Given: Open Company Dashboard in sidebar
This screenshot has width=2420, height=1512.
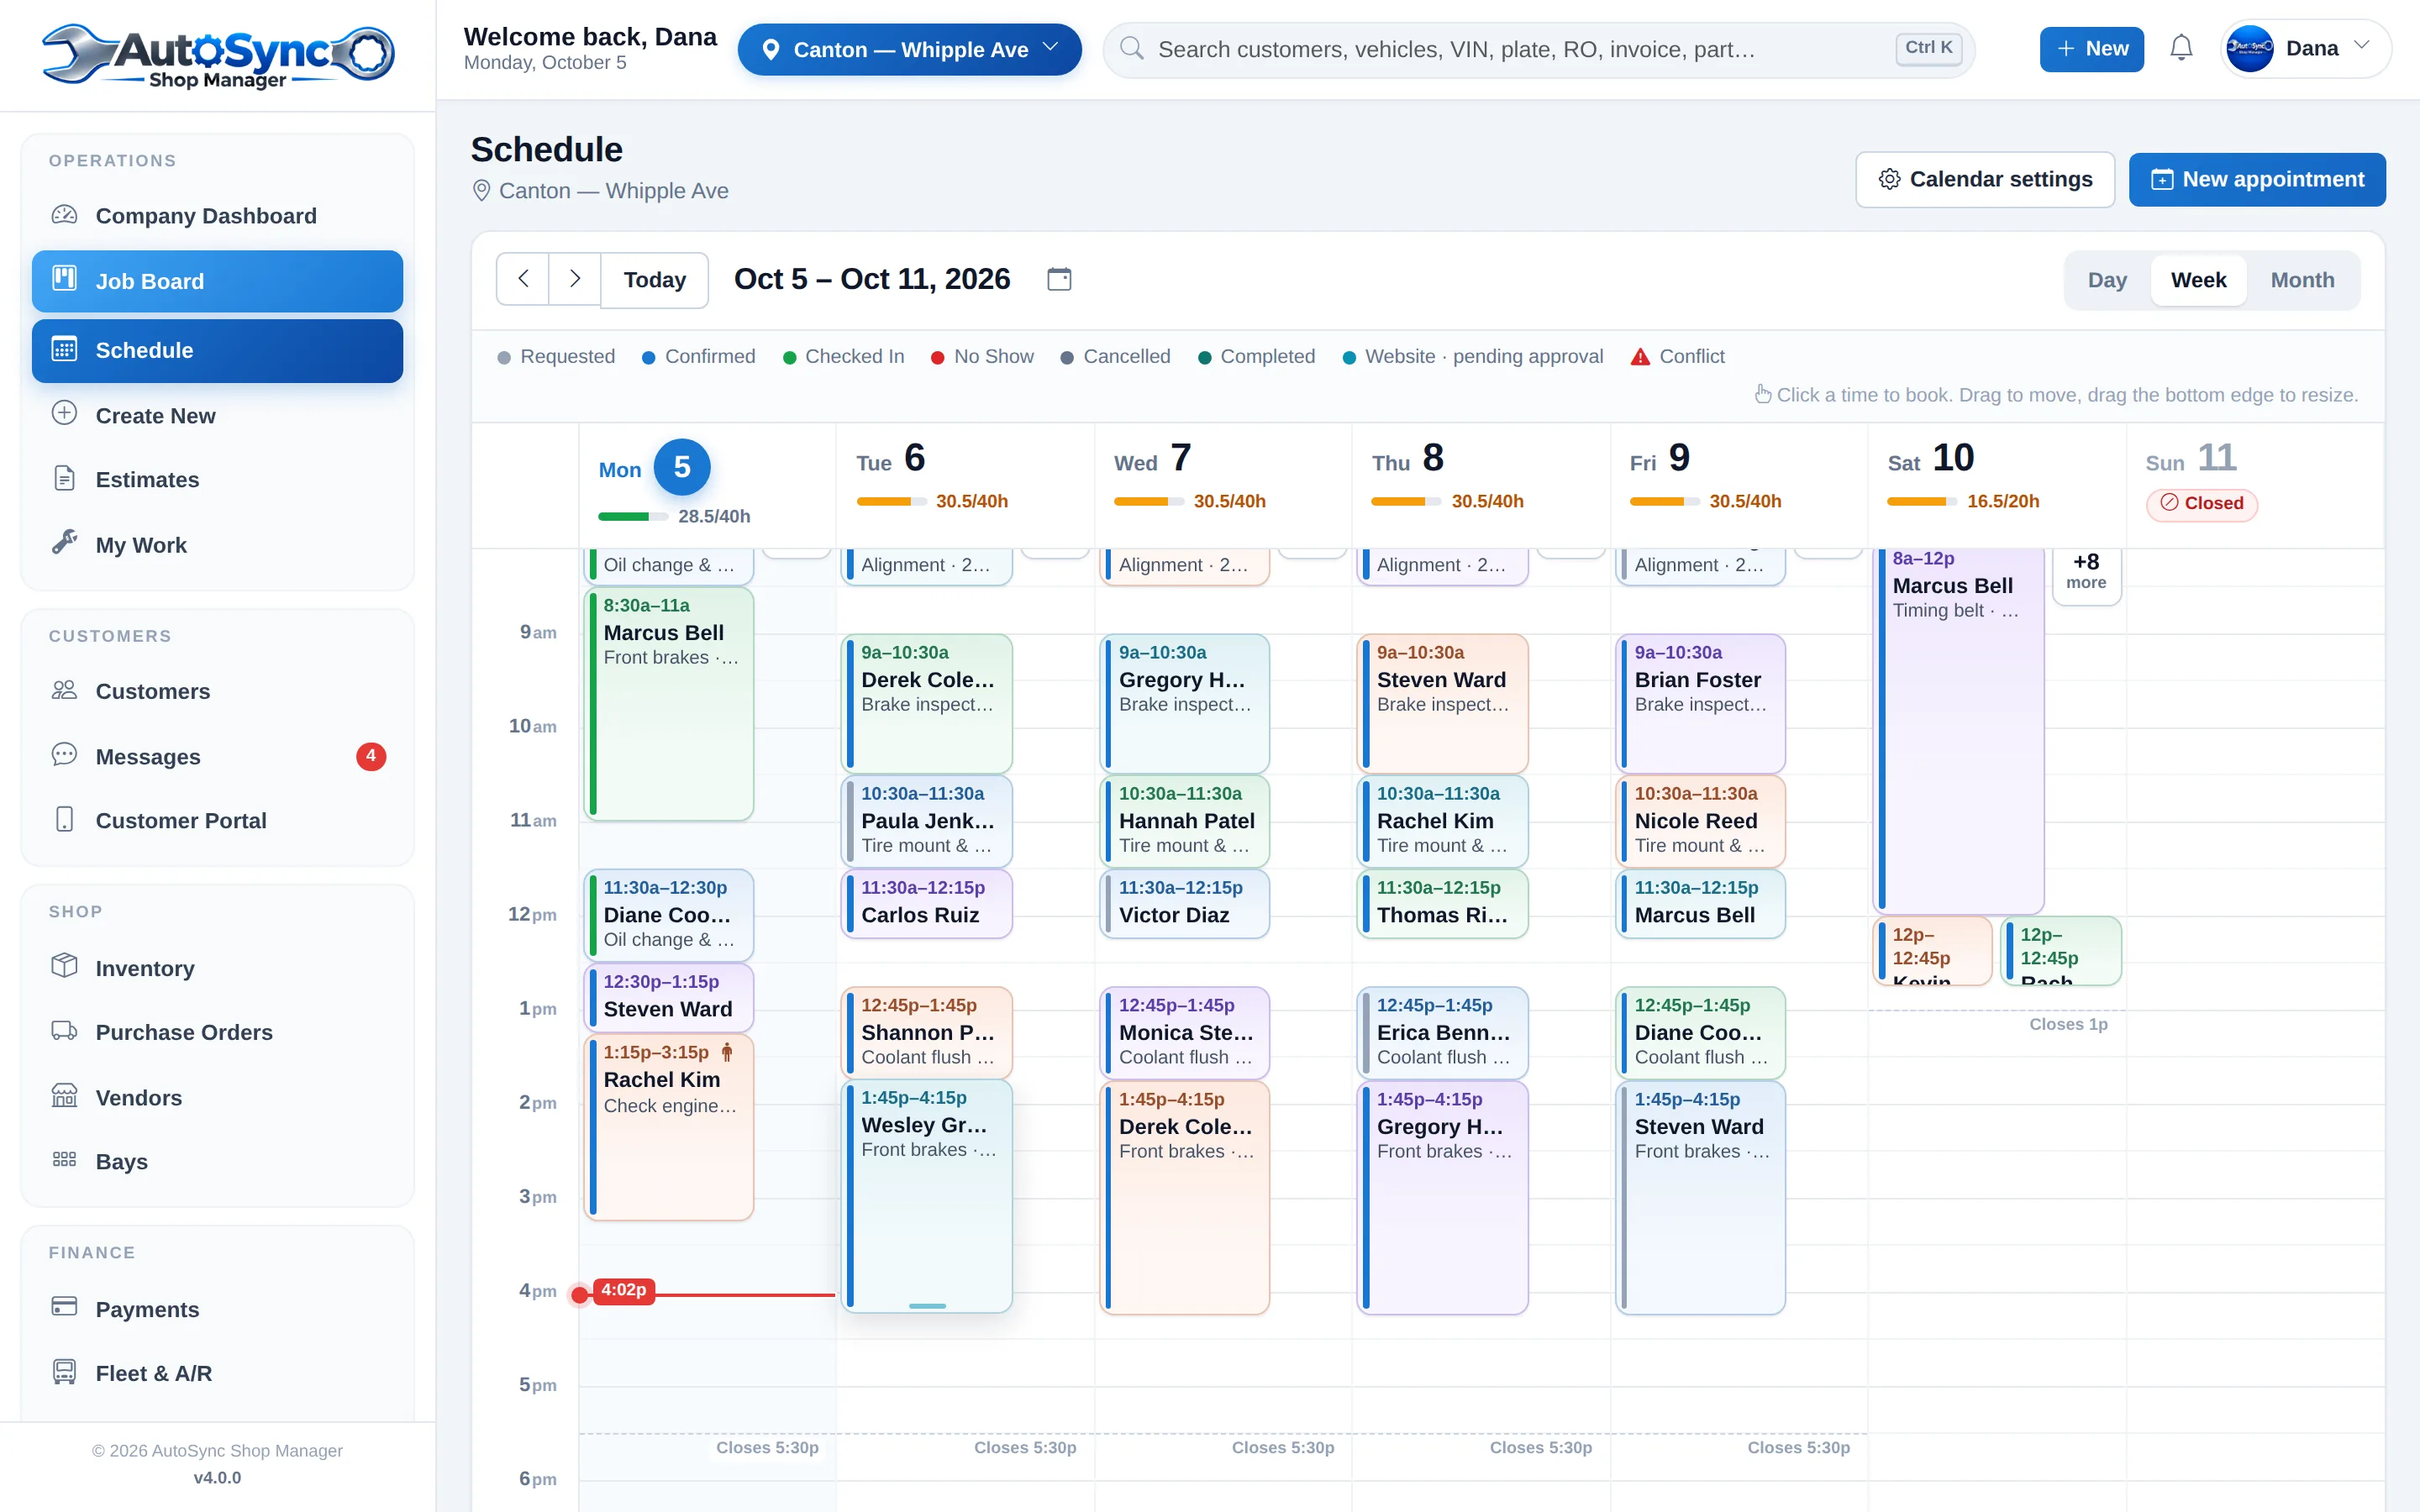Looking at the screenshot, I should point(217,216).
